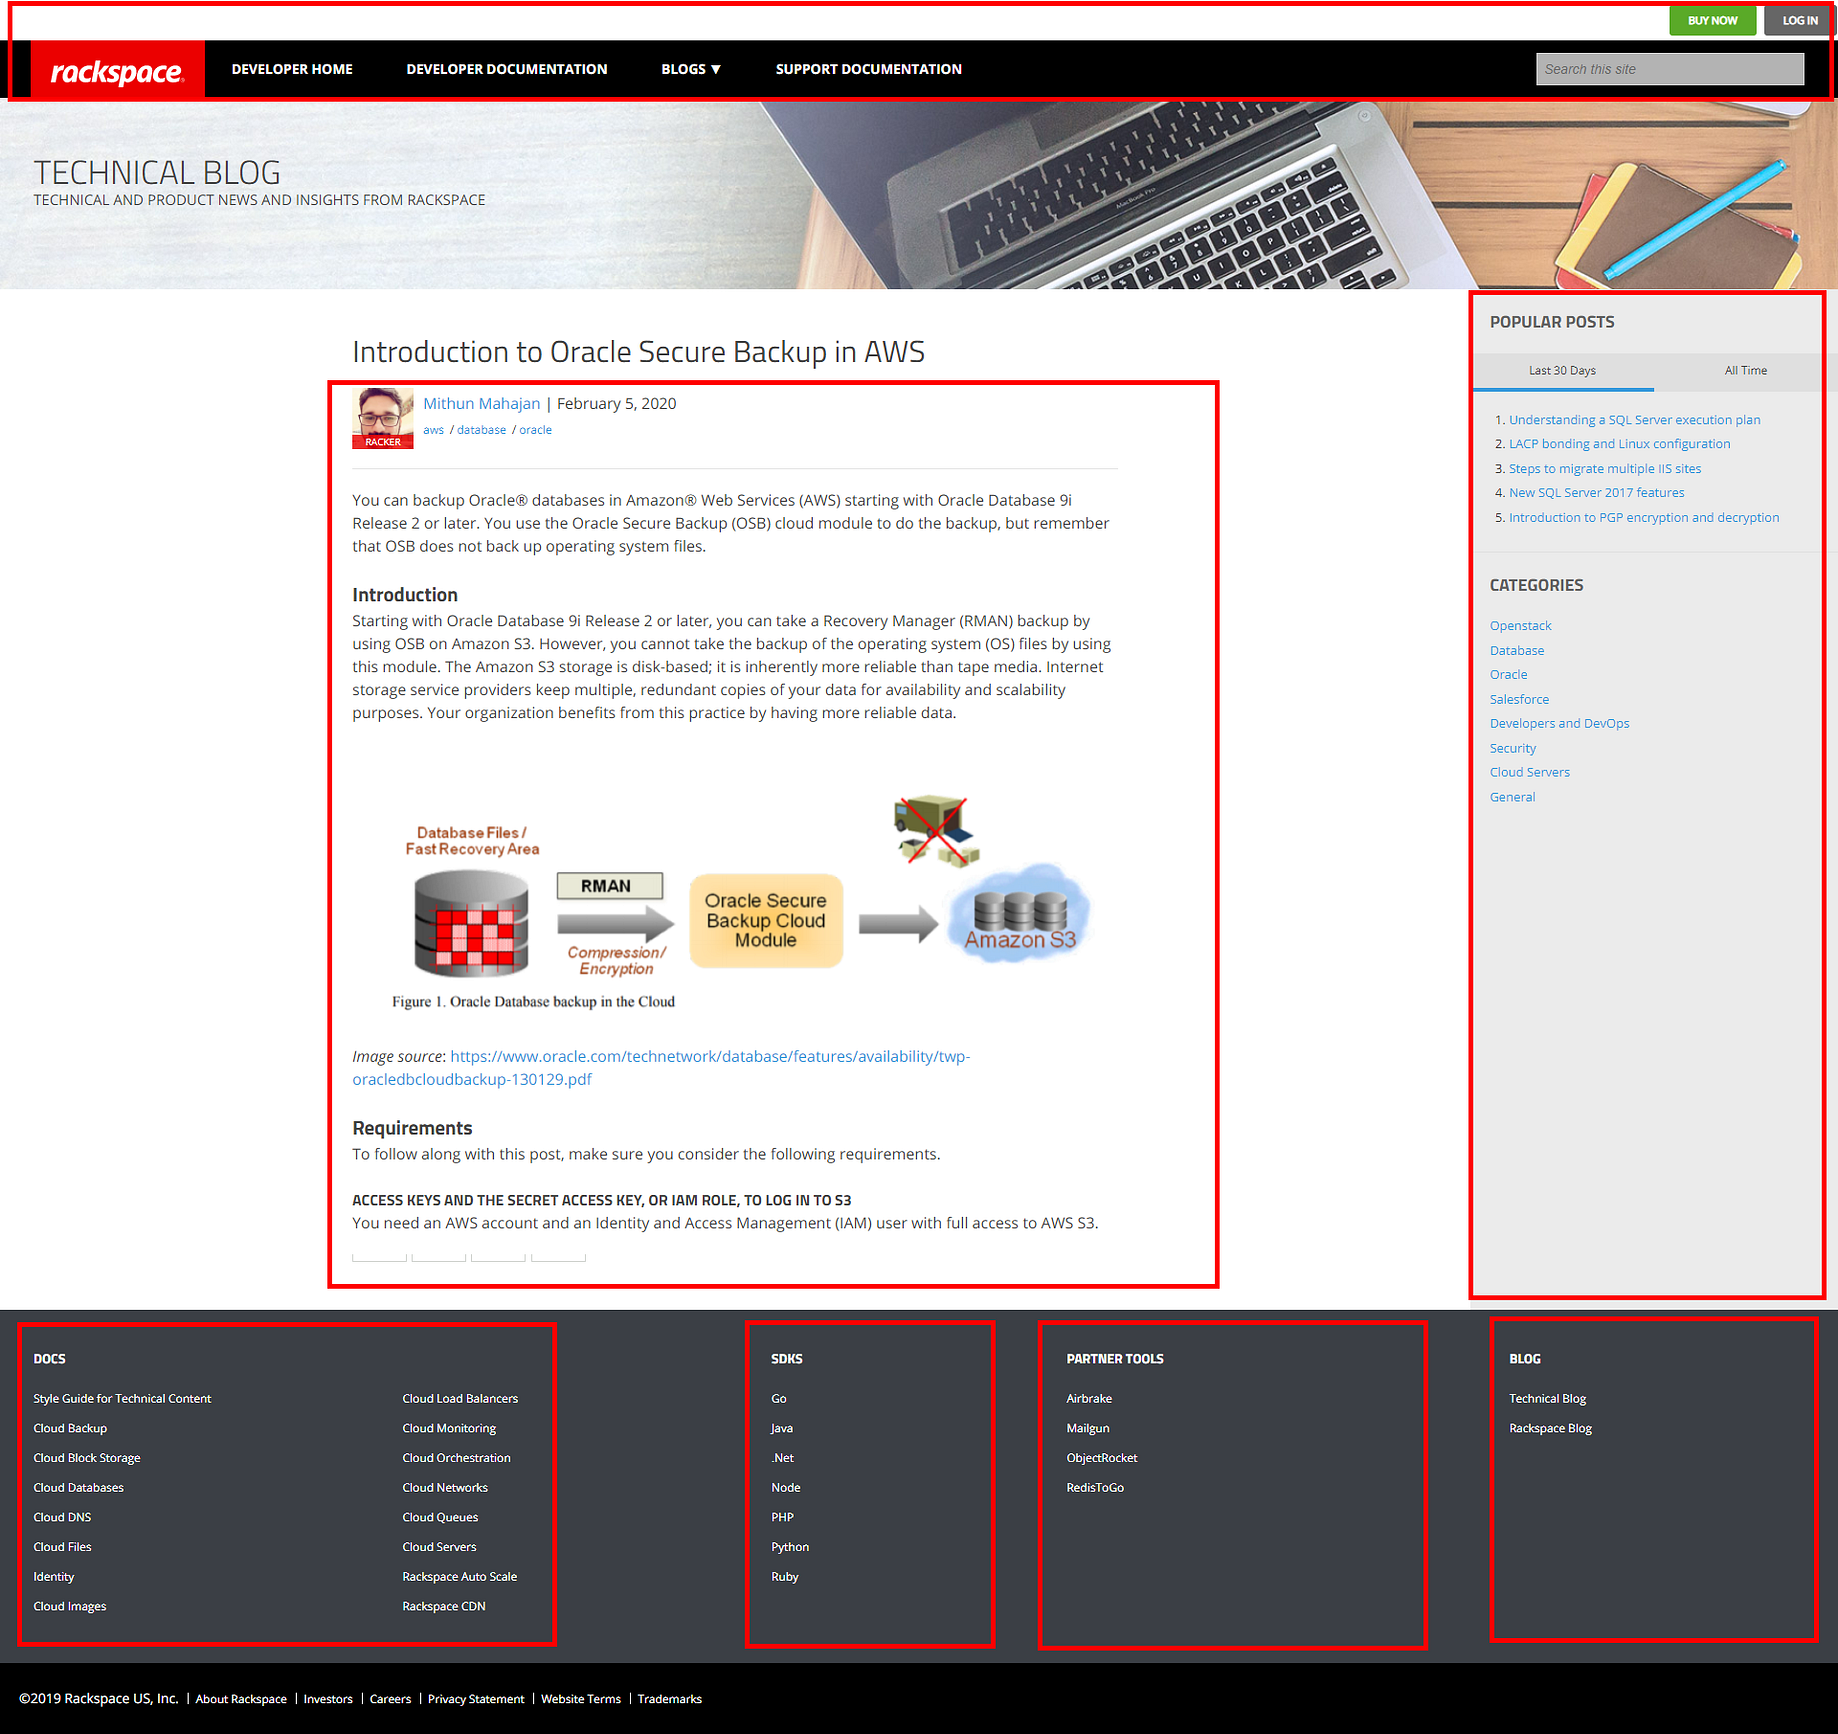Open Cloud Monitoring docs link
This screenshot has width=1838, height=1734.
(449, 1429)
